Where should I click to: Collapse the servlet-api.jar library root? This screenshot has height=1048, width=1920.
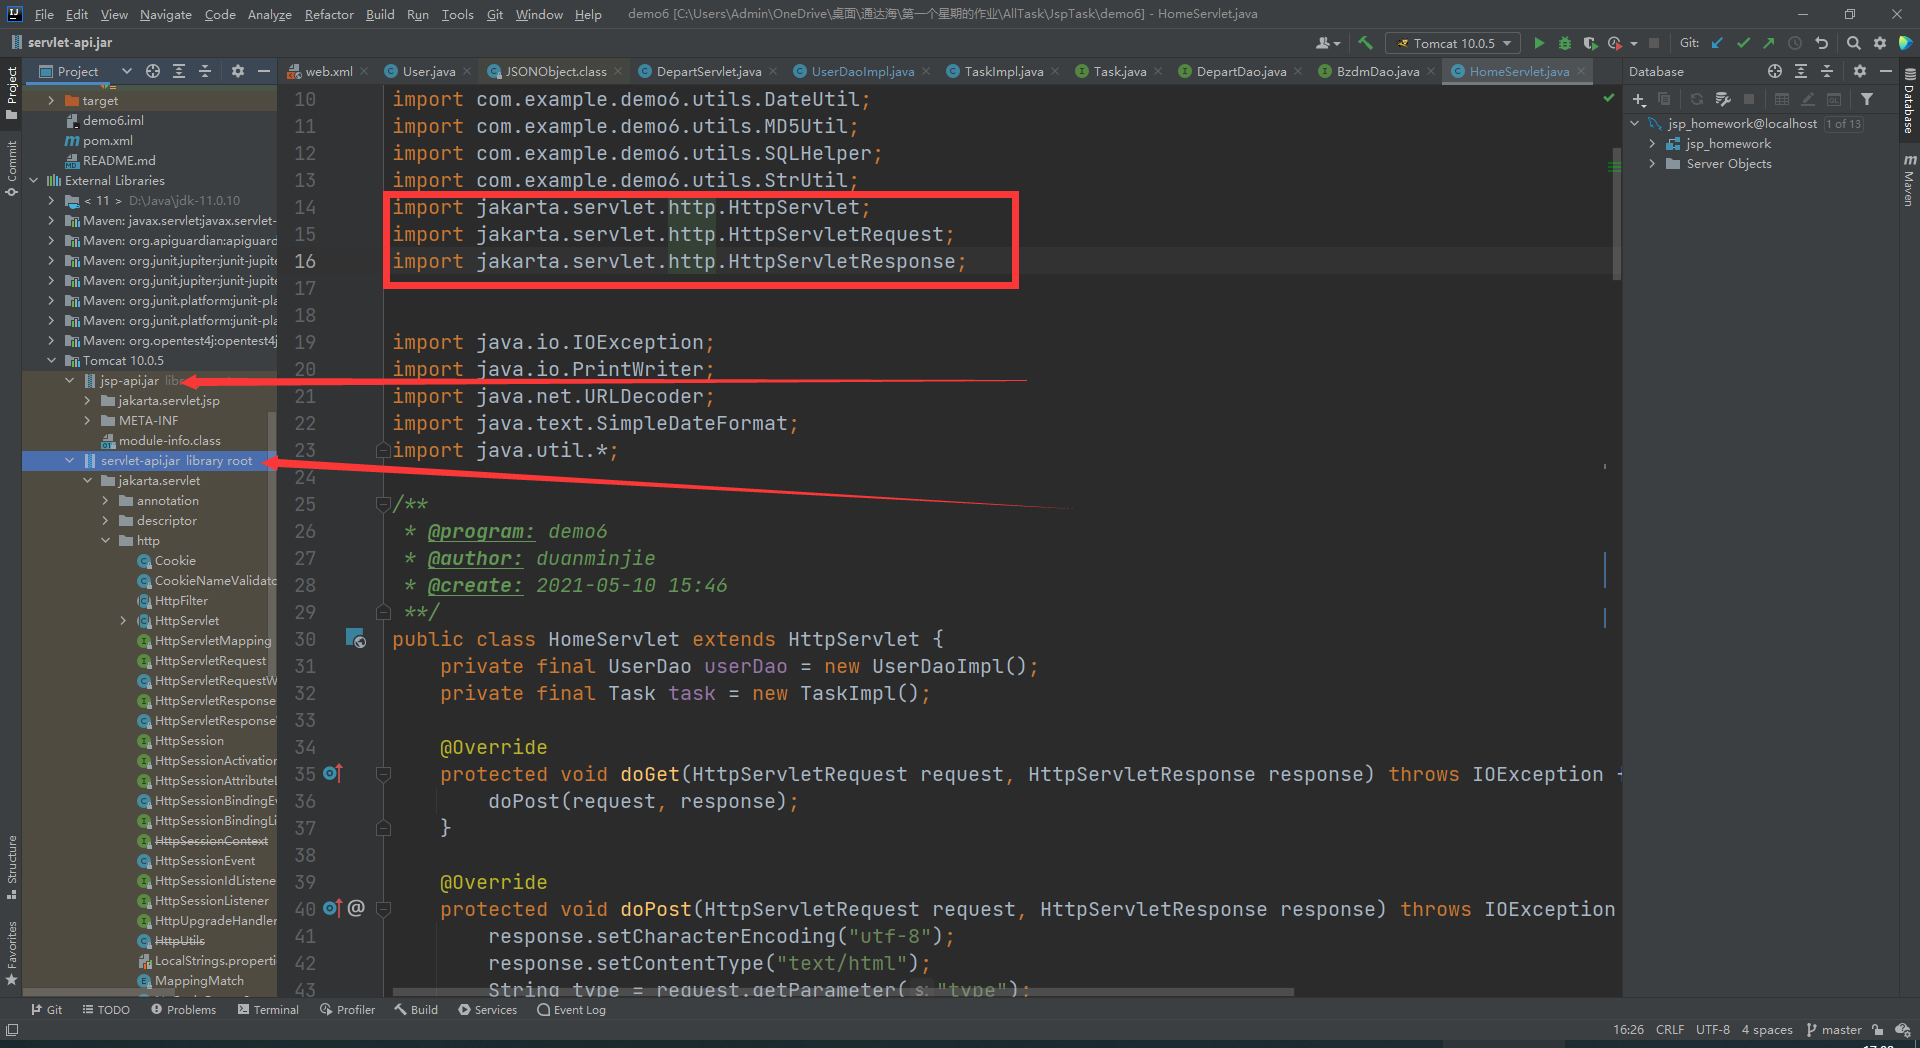click(x=69, y=460)
